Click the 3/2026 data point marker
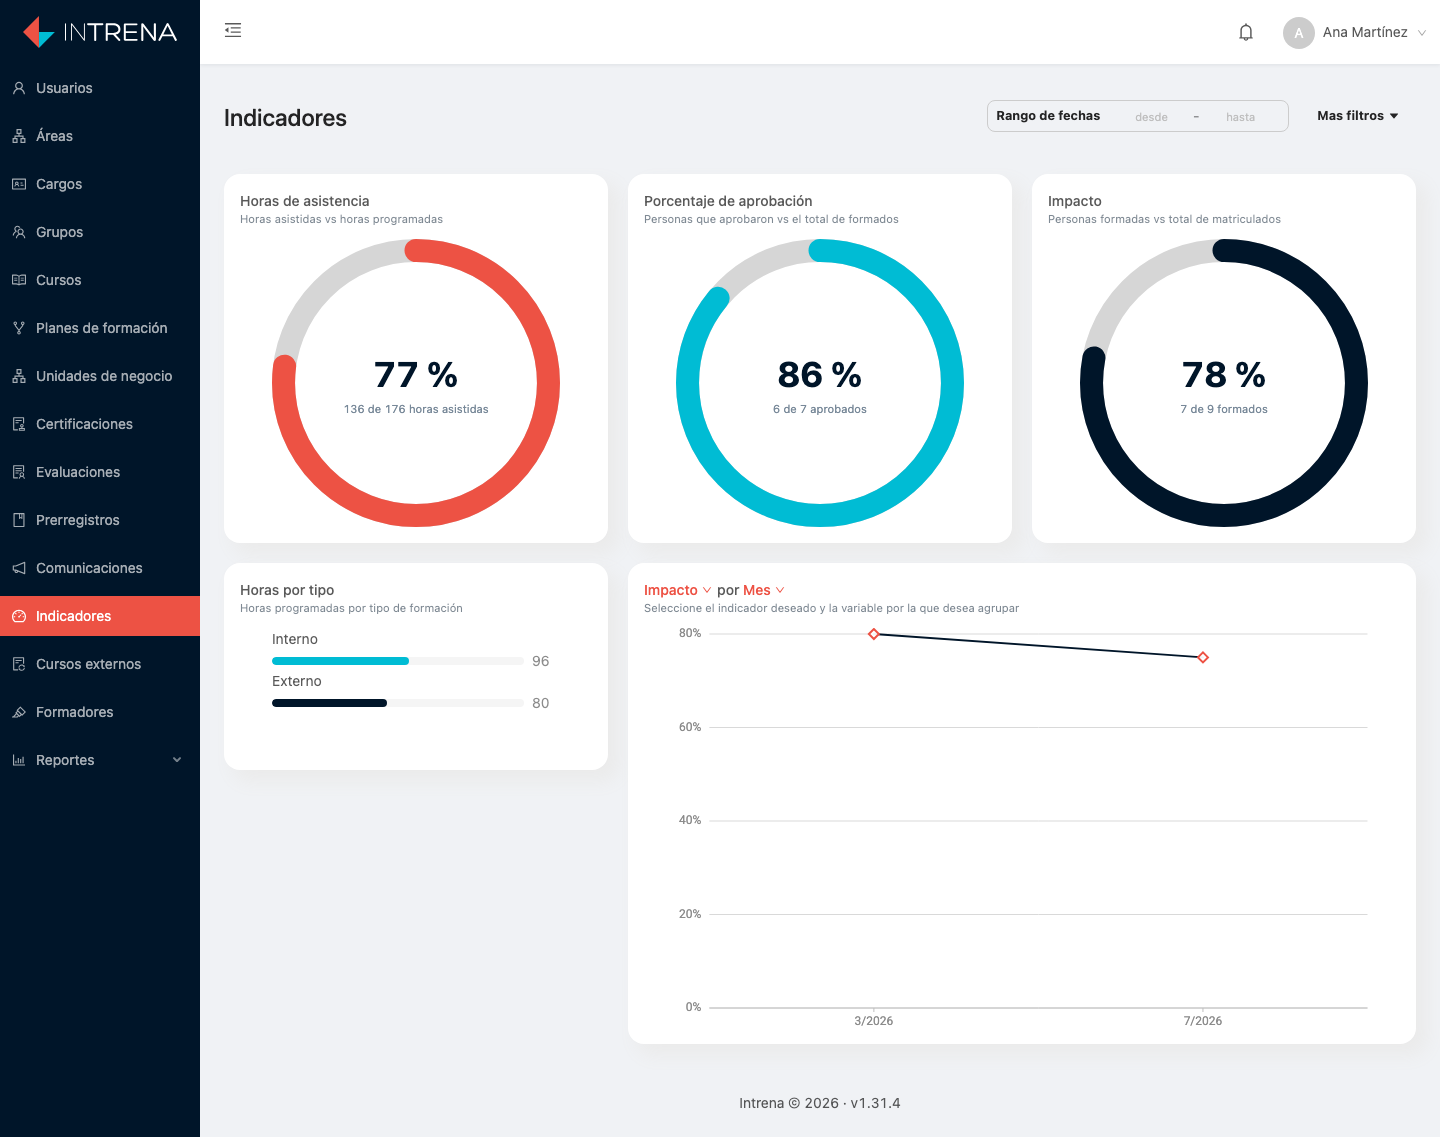 click(x=874, y=634)
